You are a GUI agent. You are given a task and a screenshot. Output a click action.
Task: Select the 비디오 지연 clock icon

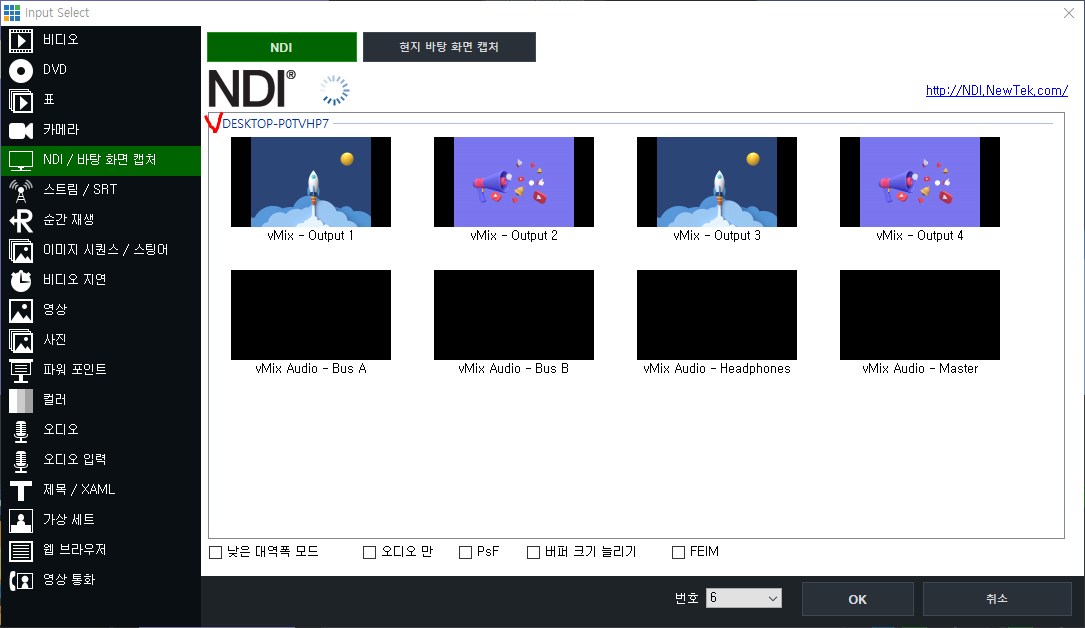point(21,281)
